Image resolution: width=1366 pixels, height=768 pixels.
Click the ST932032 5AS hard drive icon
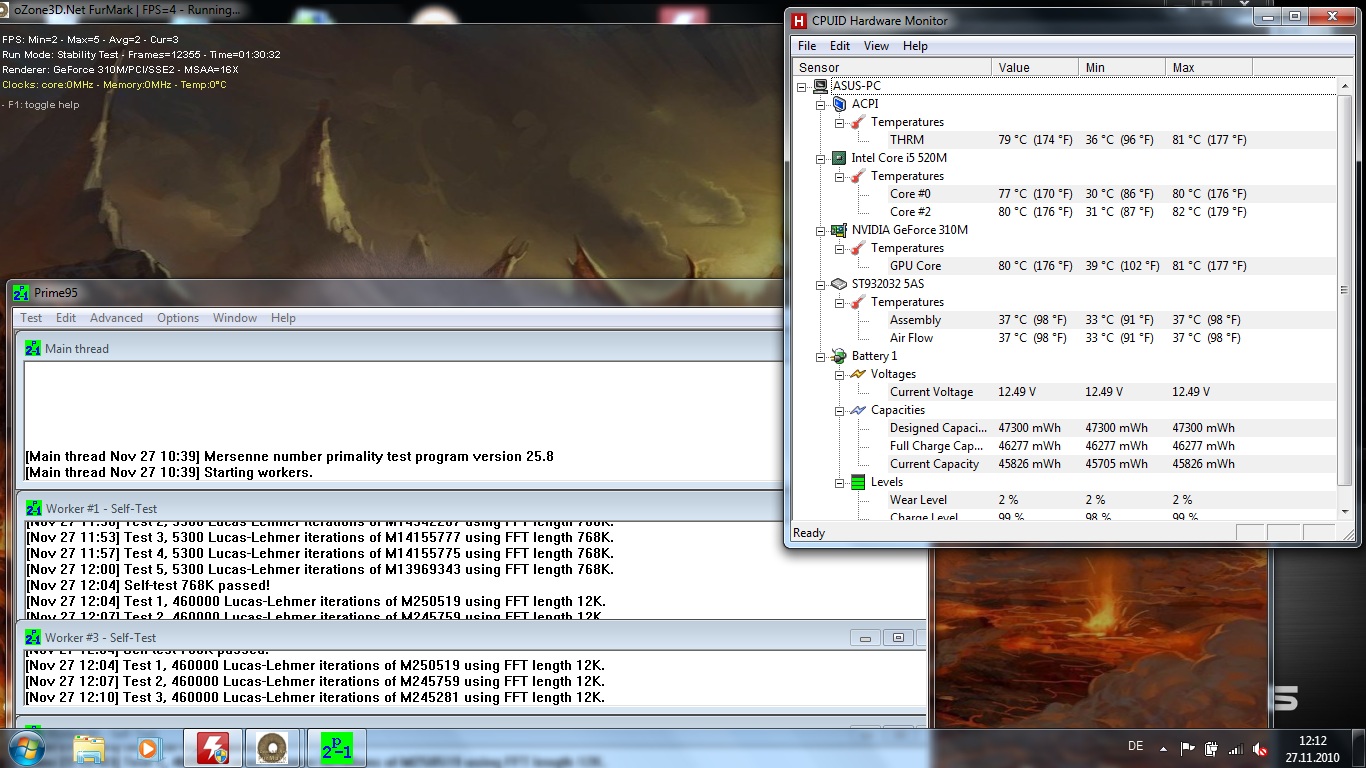tap(839, 284)
